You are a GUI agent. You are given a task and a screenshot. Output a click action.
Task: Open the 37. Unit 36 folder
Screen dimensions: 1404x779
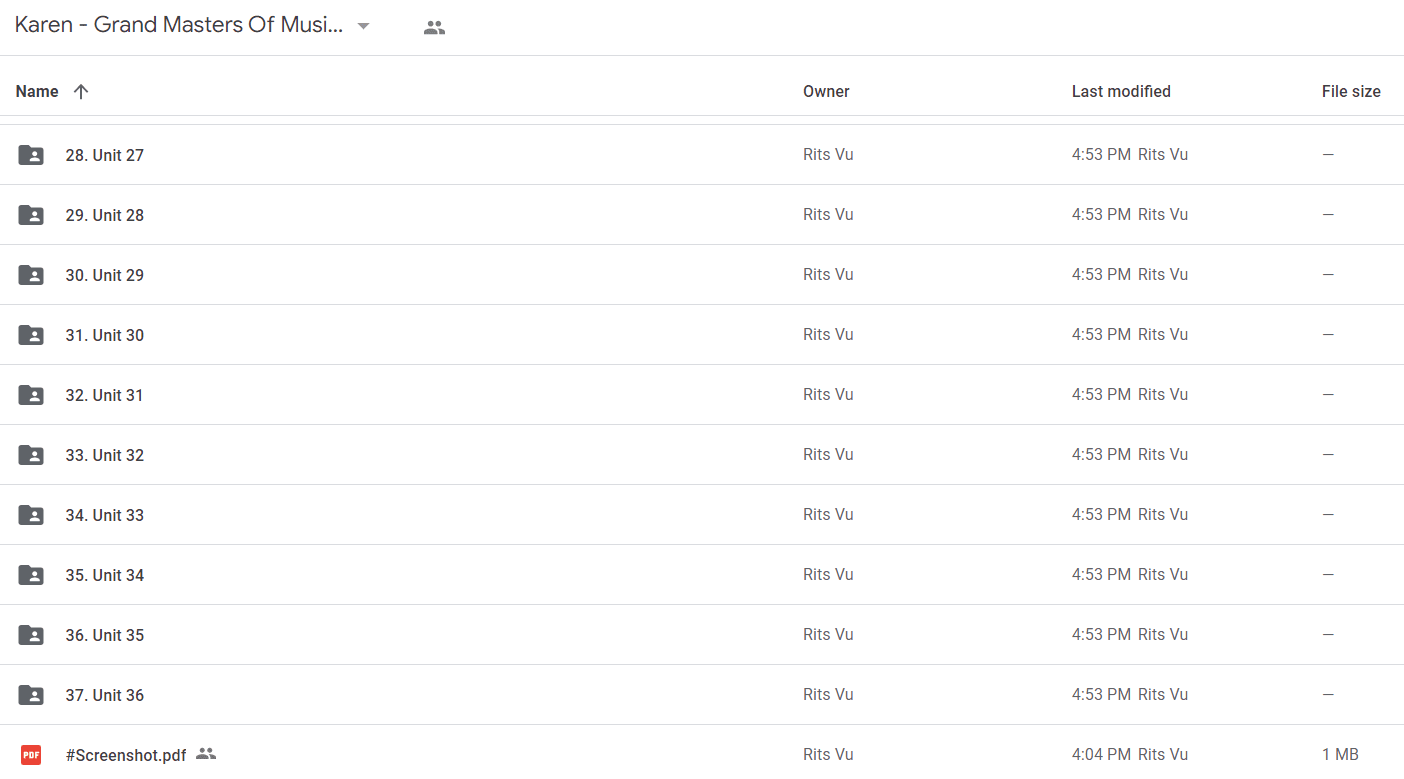pos(105,695)
